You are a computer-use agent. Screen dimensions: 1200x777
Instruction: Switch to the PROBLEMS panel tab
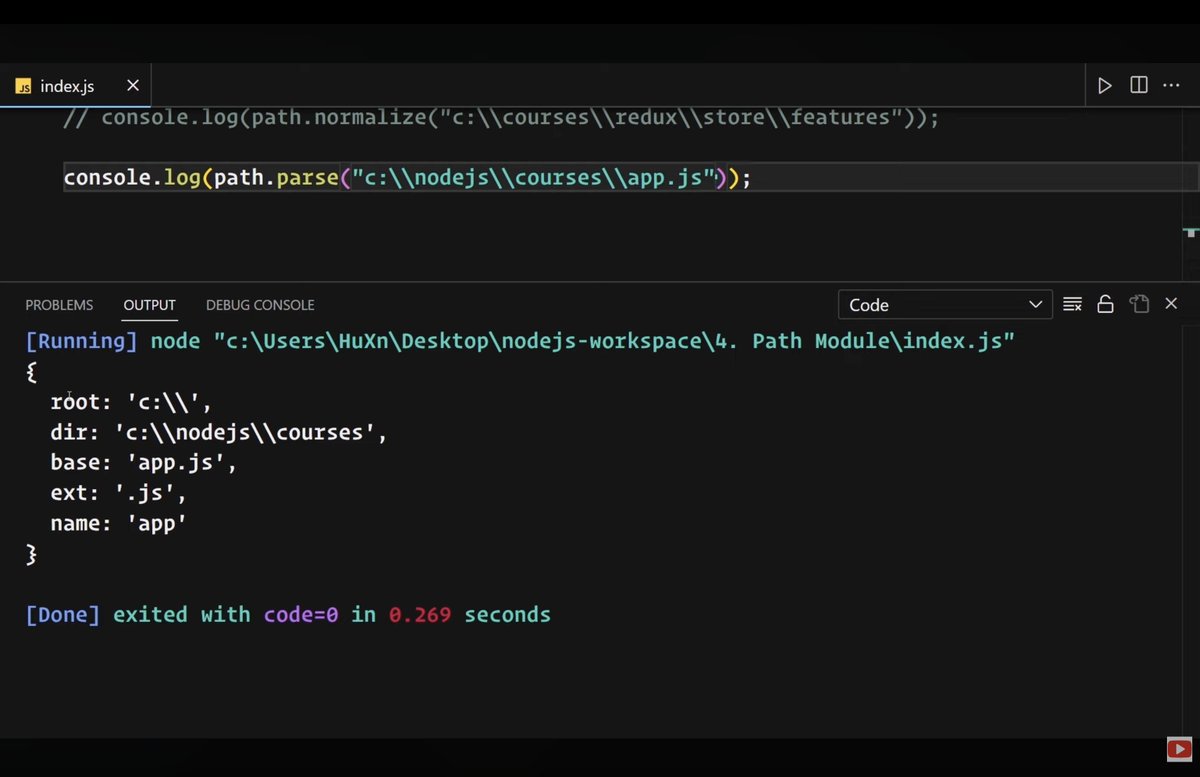pos(59,305)
